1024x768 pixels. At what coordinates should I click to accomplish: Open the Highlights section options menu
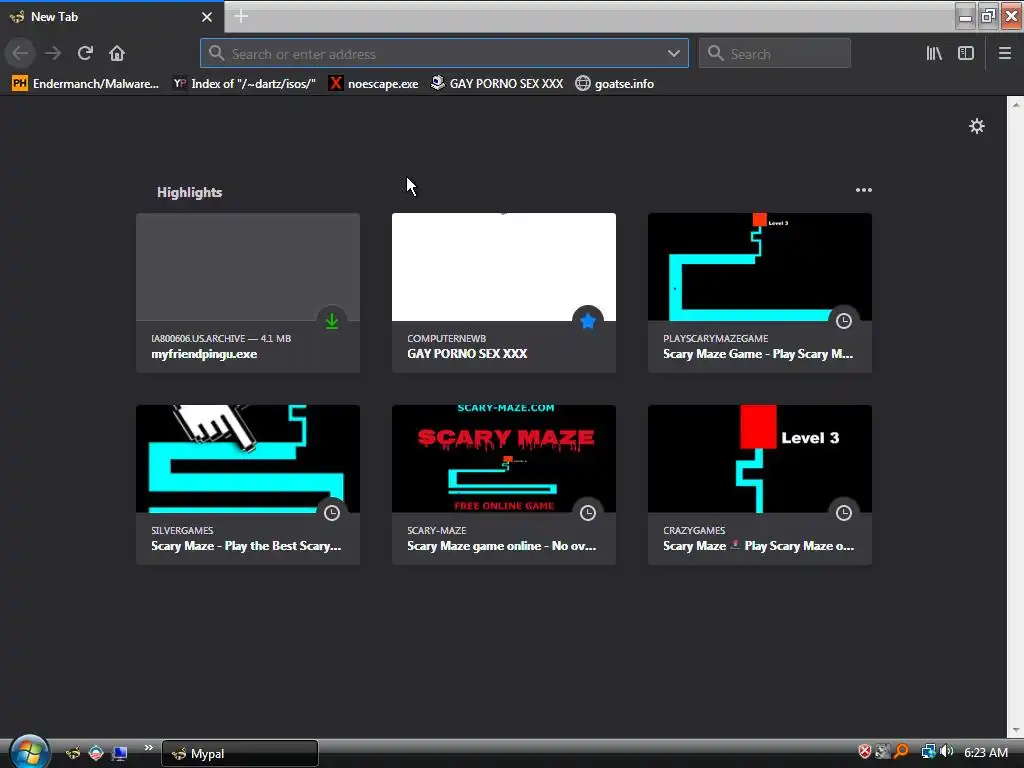(863, 190)
